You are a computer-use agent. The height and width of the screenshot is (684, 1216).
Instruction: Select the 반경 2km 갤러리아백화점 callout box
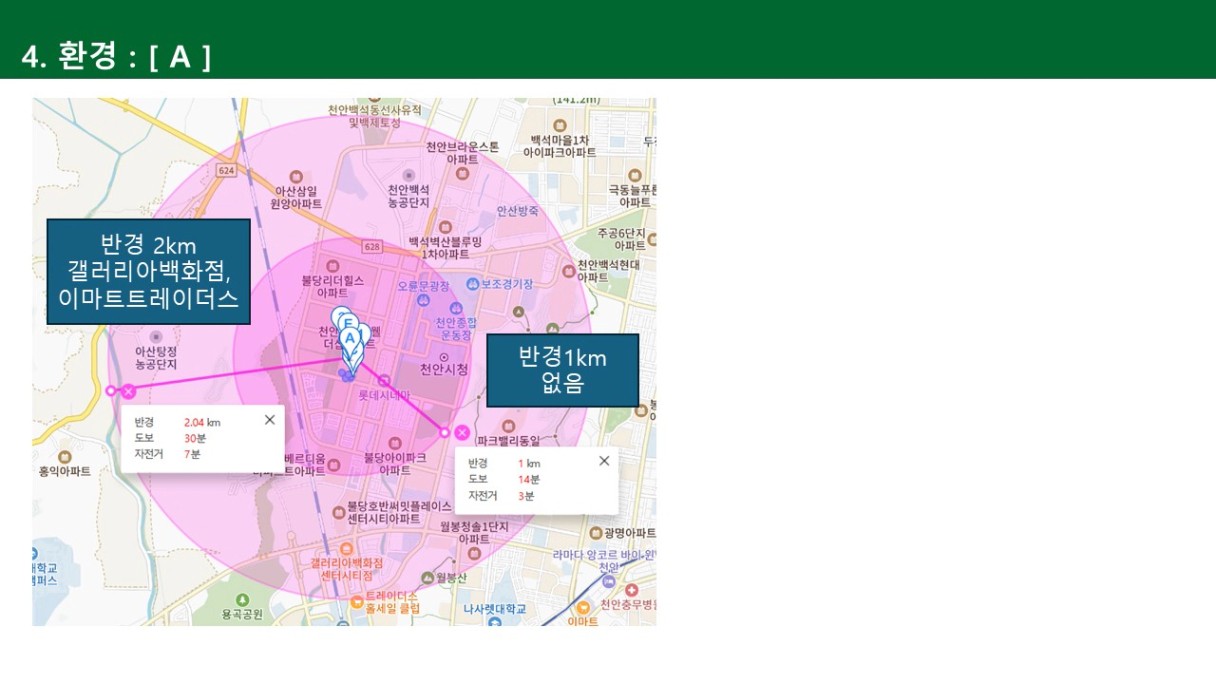148,272
